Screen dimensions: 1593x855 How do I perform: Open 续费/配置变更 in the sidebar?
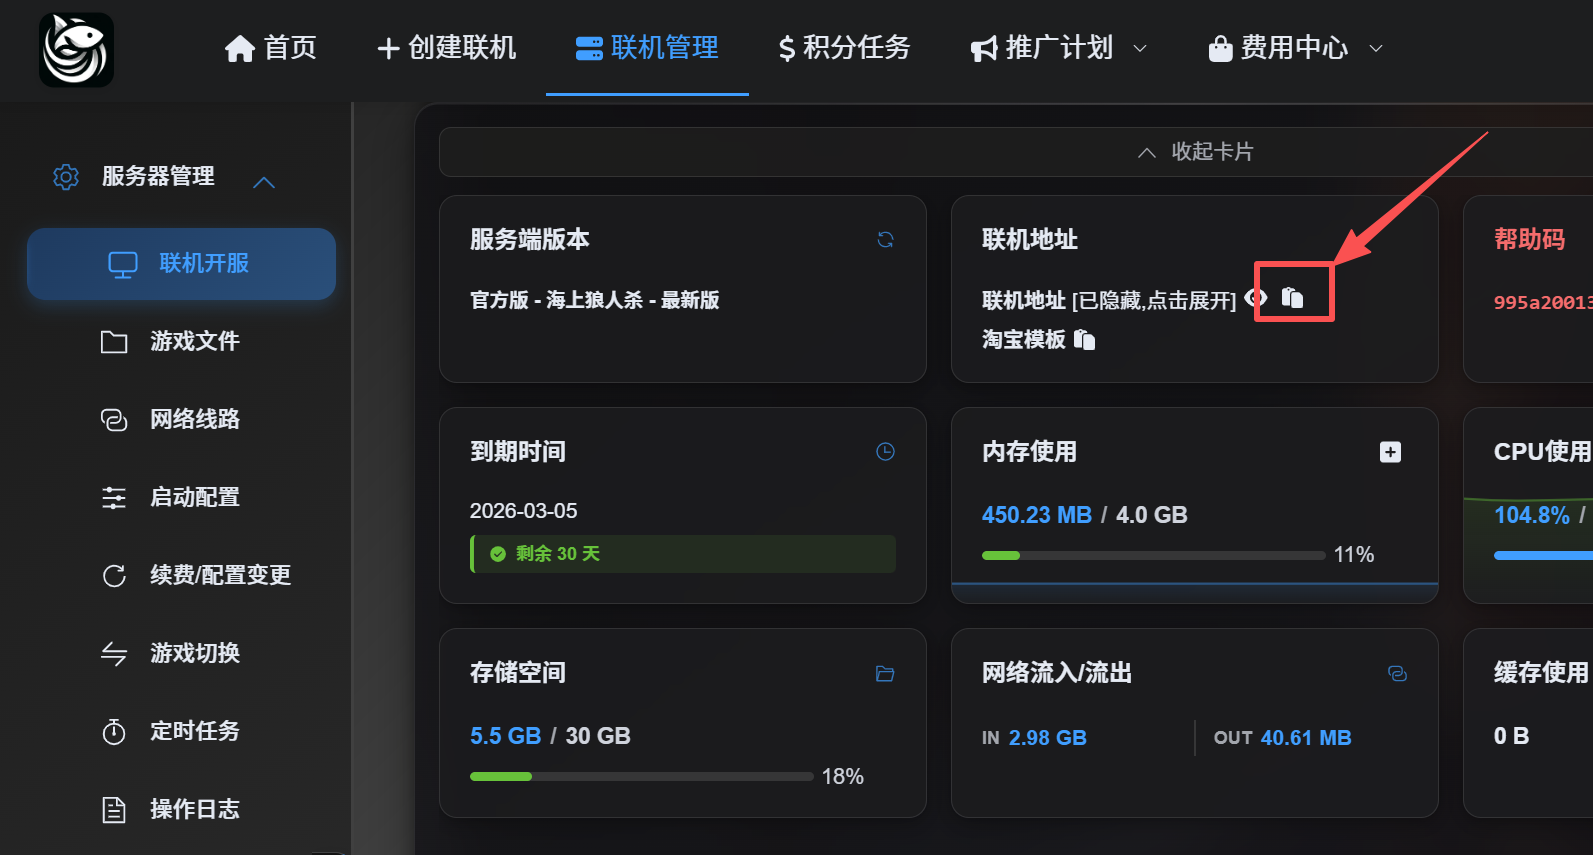219,575
